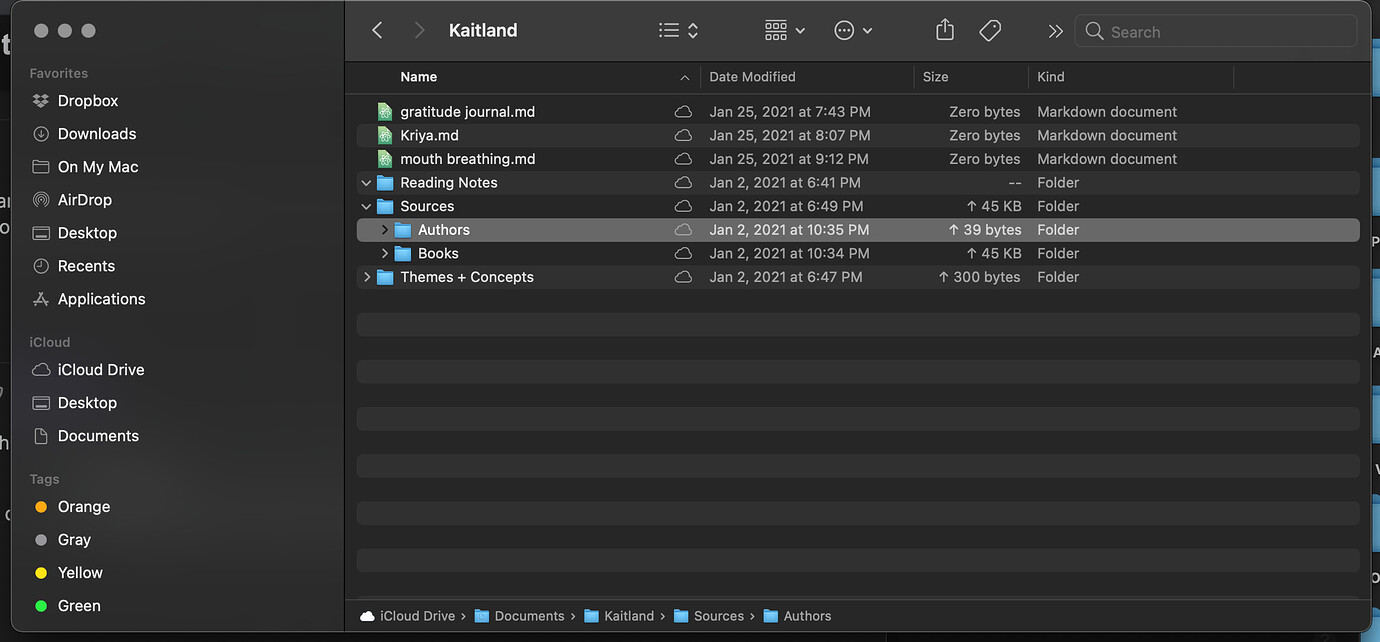Viewport: 1380px width, 642px height.
Task: Click the Documents item in the path bar
Action: coord(530,615)
